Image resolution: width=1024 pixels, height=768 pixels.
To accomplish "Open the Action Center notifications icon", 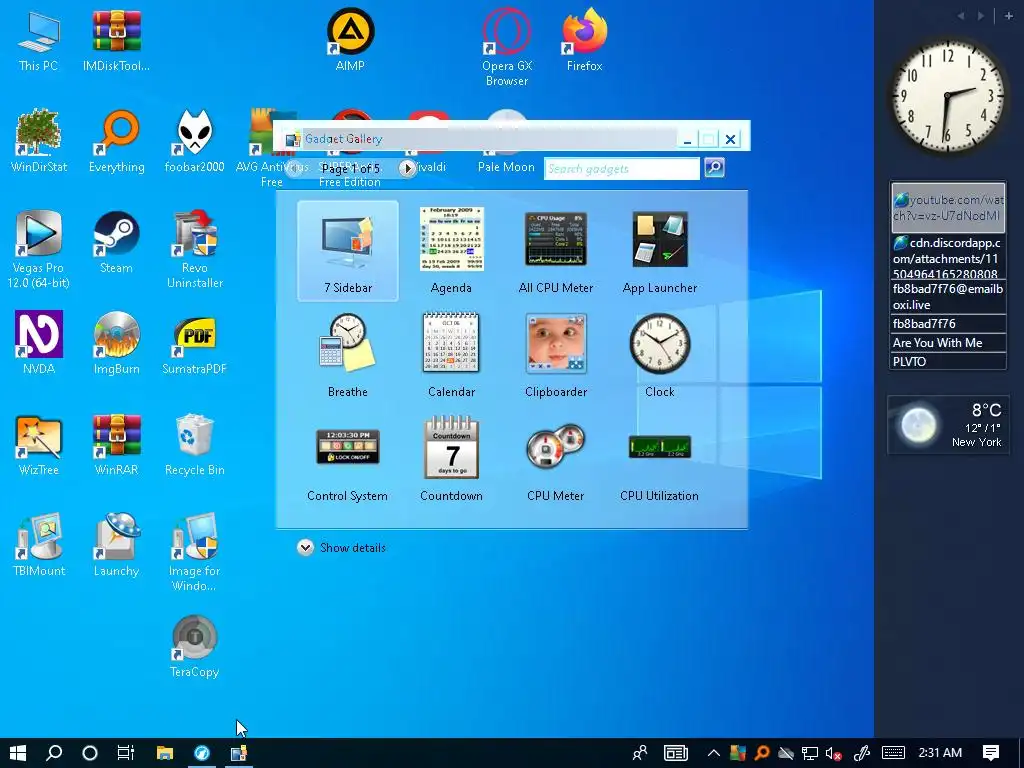I will click(991, 753).
